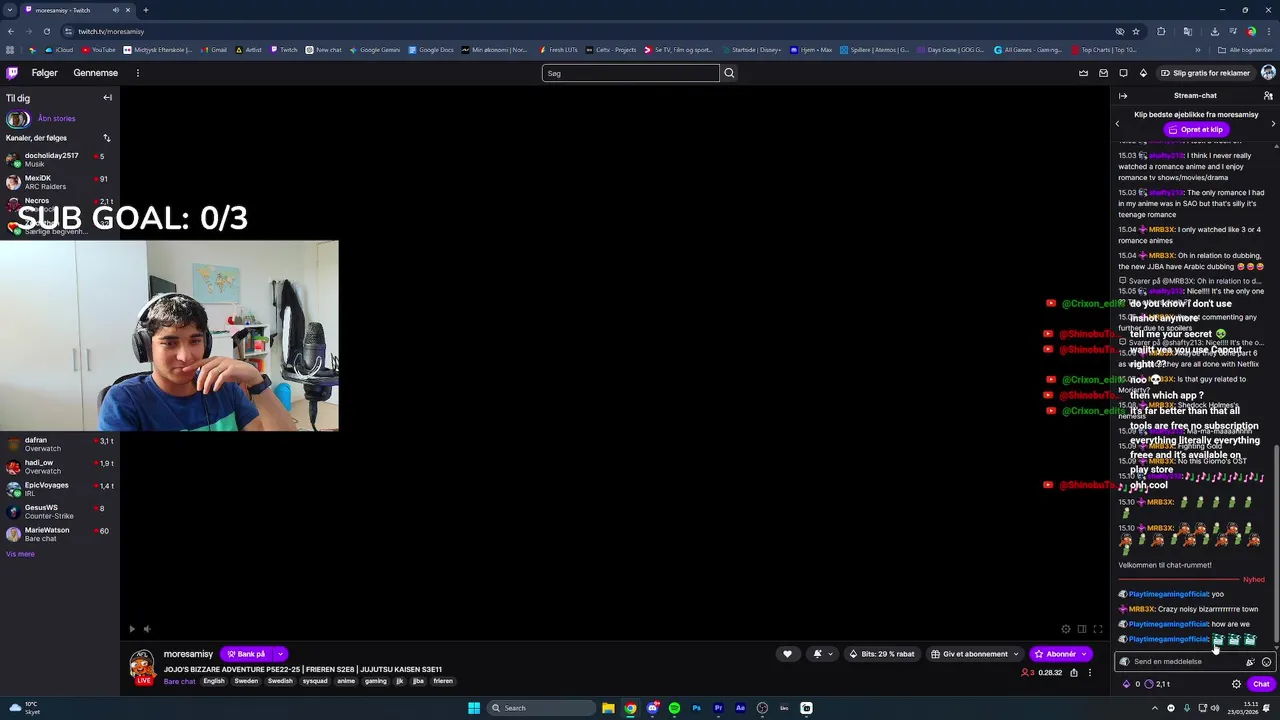Open Windows Start button on taskbar
This screenshot has width=1280, height=720.
pyautogui.click(x=474, y=708)
